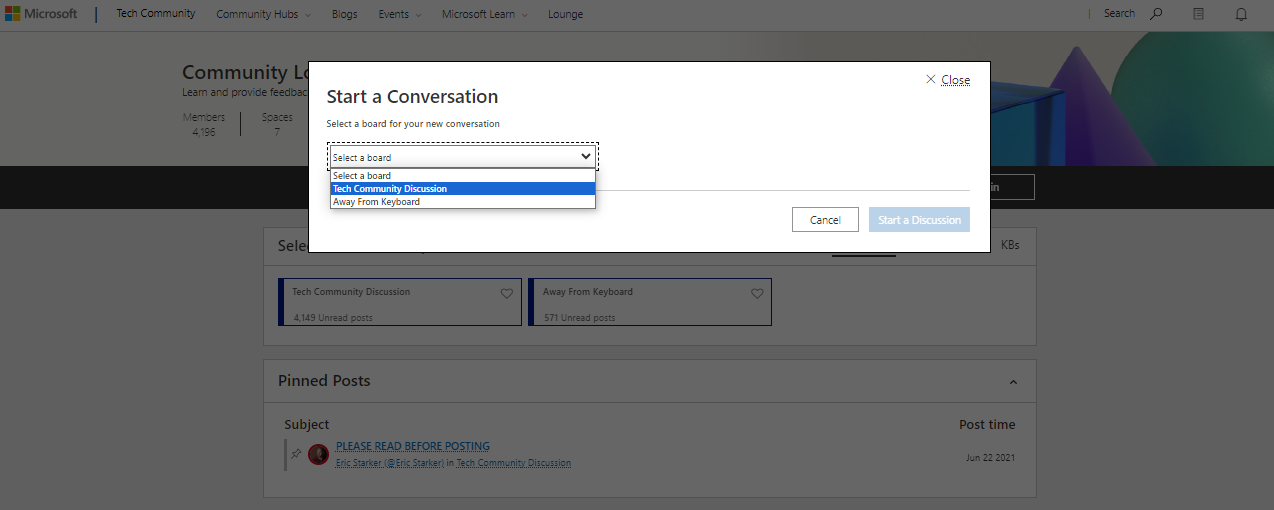This screenshot has height=510, width=1274.
Task: Click the 4,149 Unread posts text
Action: click(x=333, y=318)
